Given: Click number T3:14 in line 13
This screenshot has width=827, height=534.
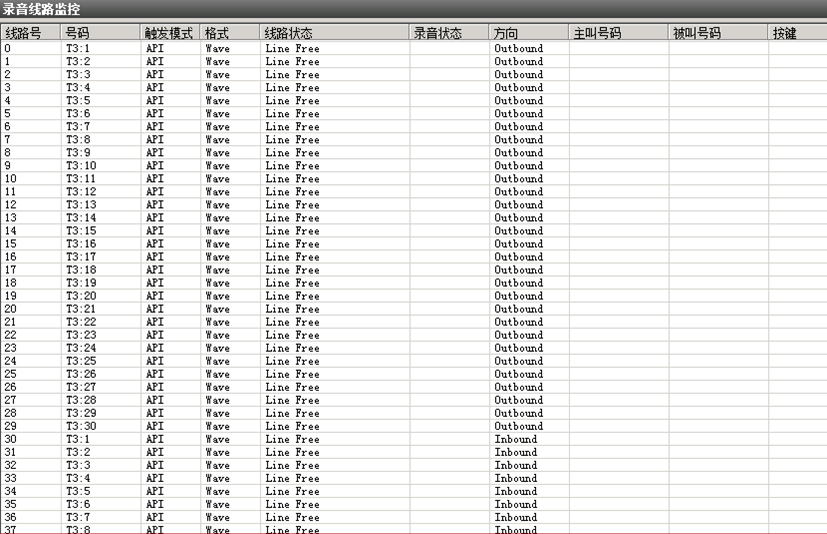Looking at the screenshot, I should pyautogui.click(x=81, y=217).
